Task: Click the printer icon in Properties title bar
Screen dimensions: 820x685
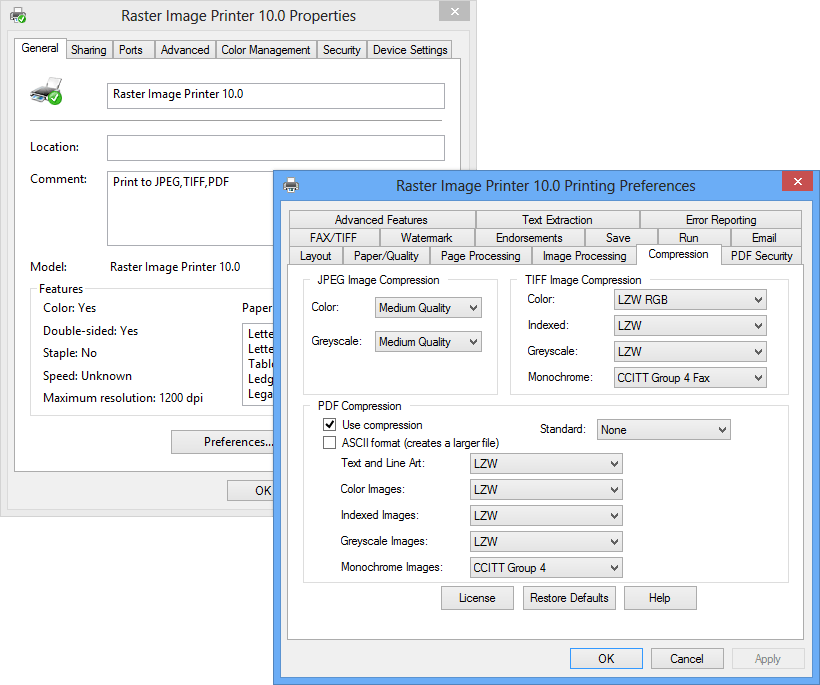Action: click(18, 14)
